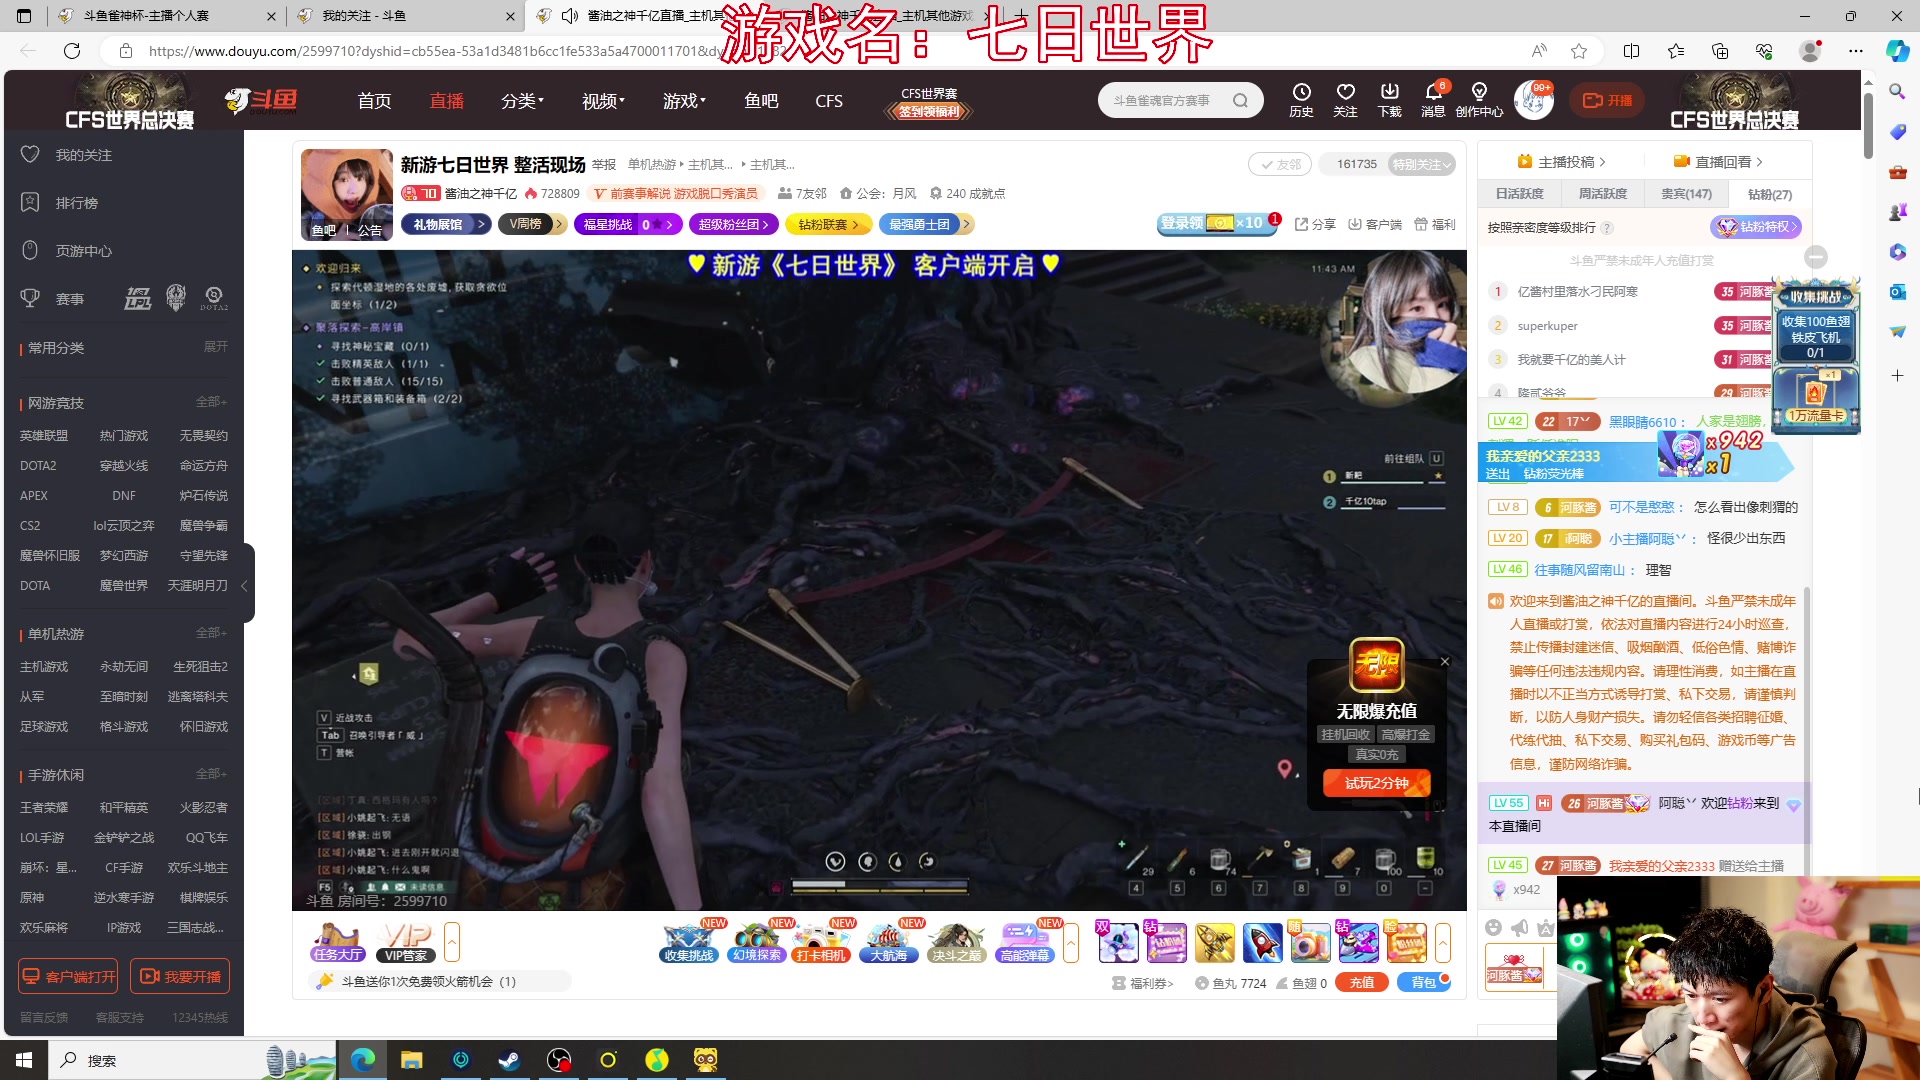
Task: Launch the 收集挑战 activity icon below the video
Action: click(689, 942)
